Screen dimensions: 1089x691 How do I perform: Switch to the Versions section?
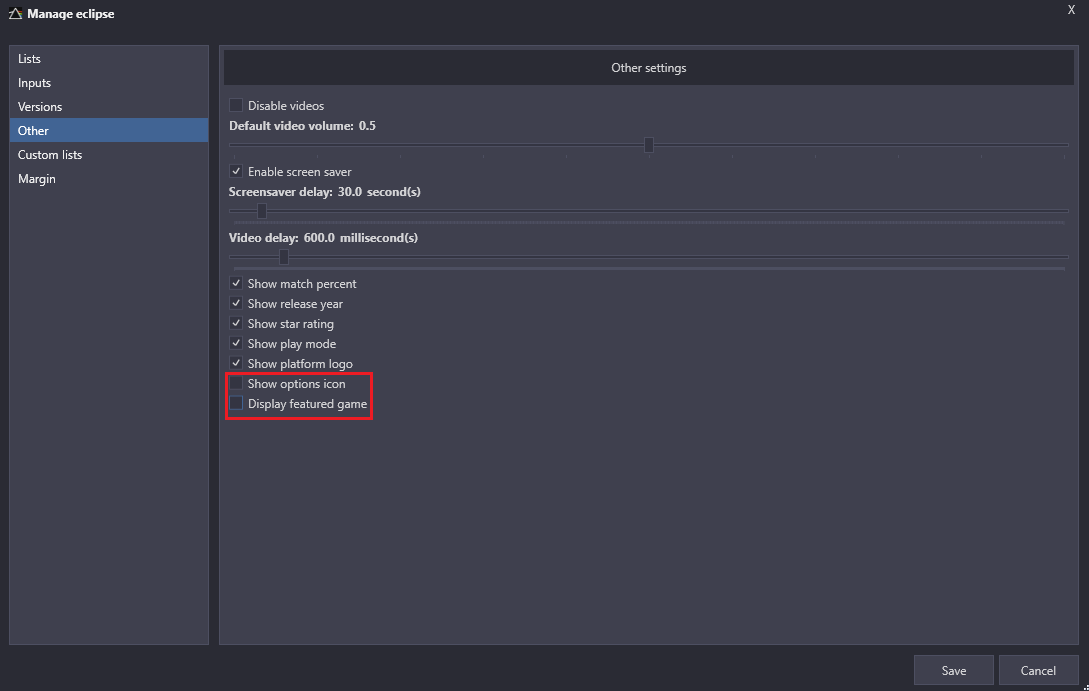(109, 107)
